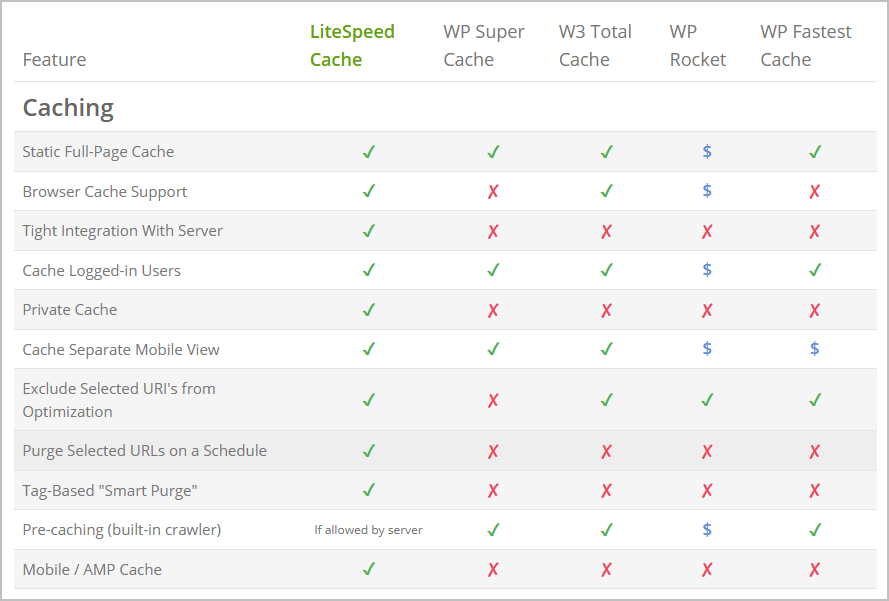The height and width of the screenshot is (601, 889).
Task: Click the Caching section heading
Action: [x=68, y=107]
